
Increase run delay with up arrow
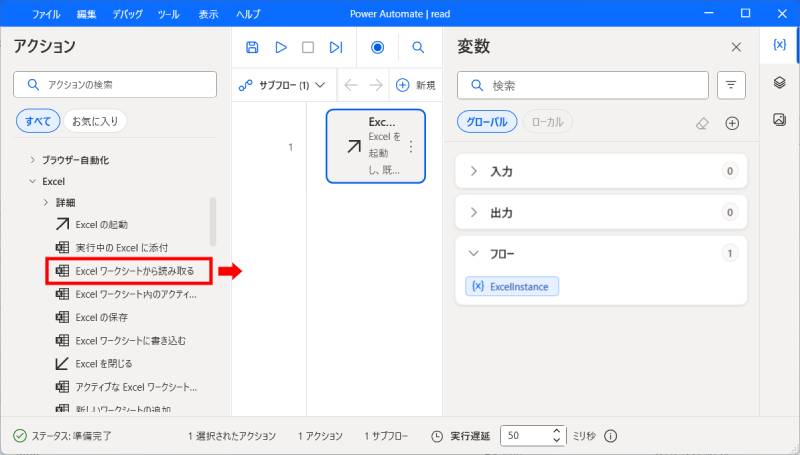pyautogui.click(x=557, y=432)
